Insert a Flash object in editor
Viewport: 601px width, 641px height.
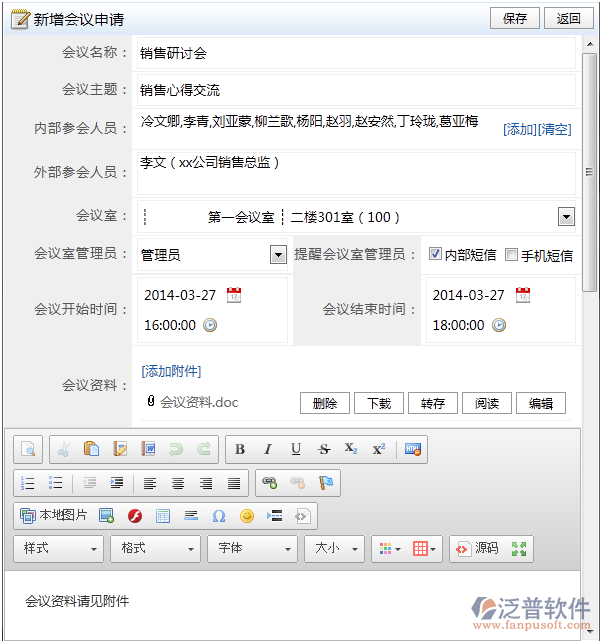[134, 516]
